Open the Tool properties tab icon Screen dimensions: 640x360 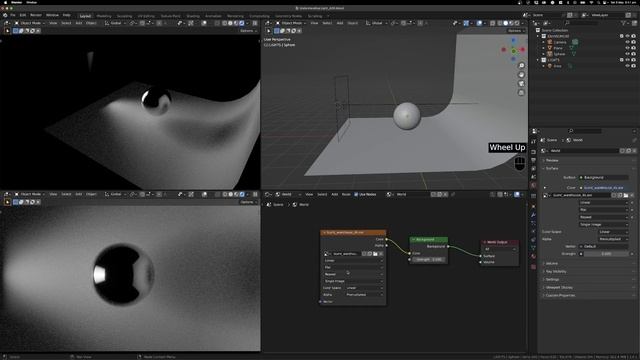[533, 141]
